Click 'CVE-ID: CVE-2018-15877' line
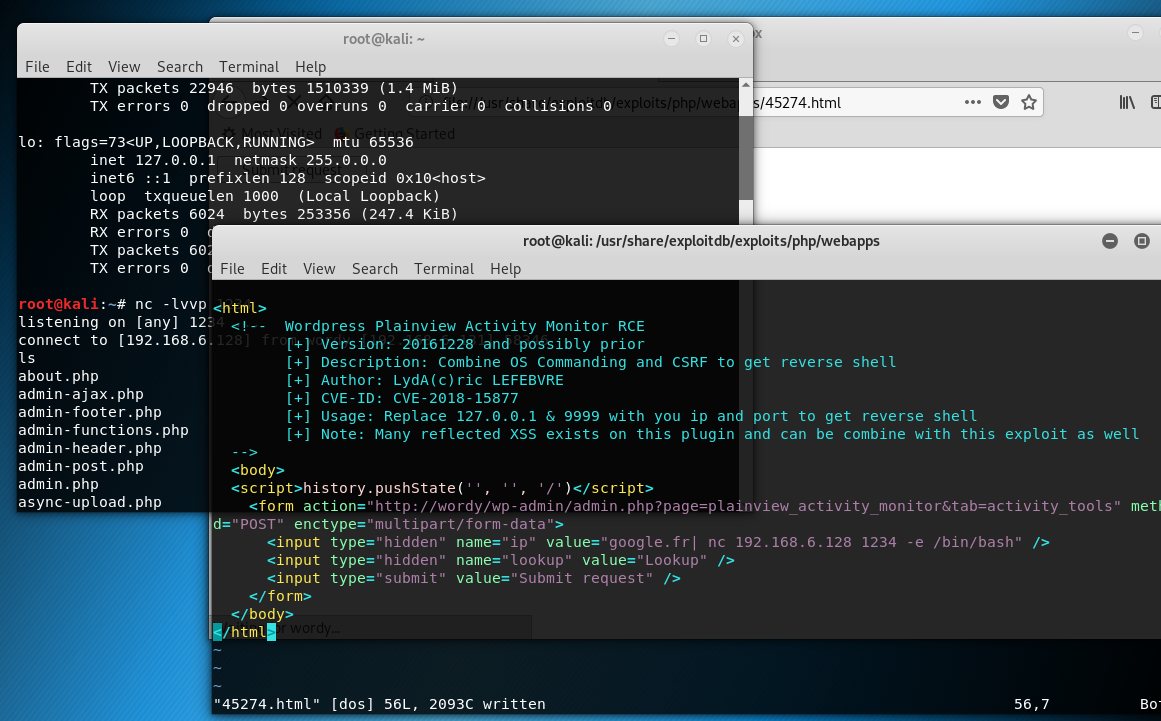1161x721 pixels. (402, 398)
